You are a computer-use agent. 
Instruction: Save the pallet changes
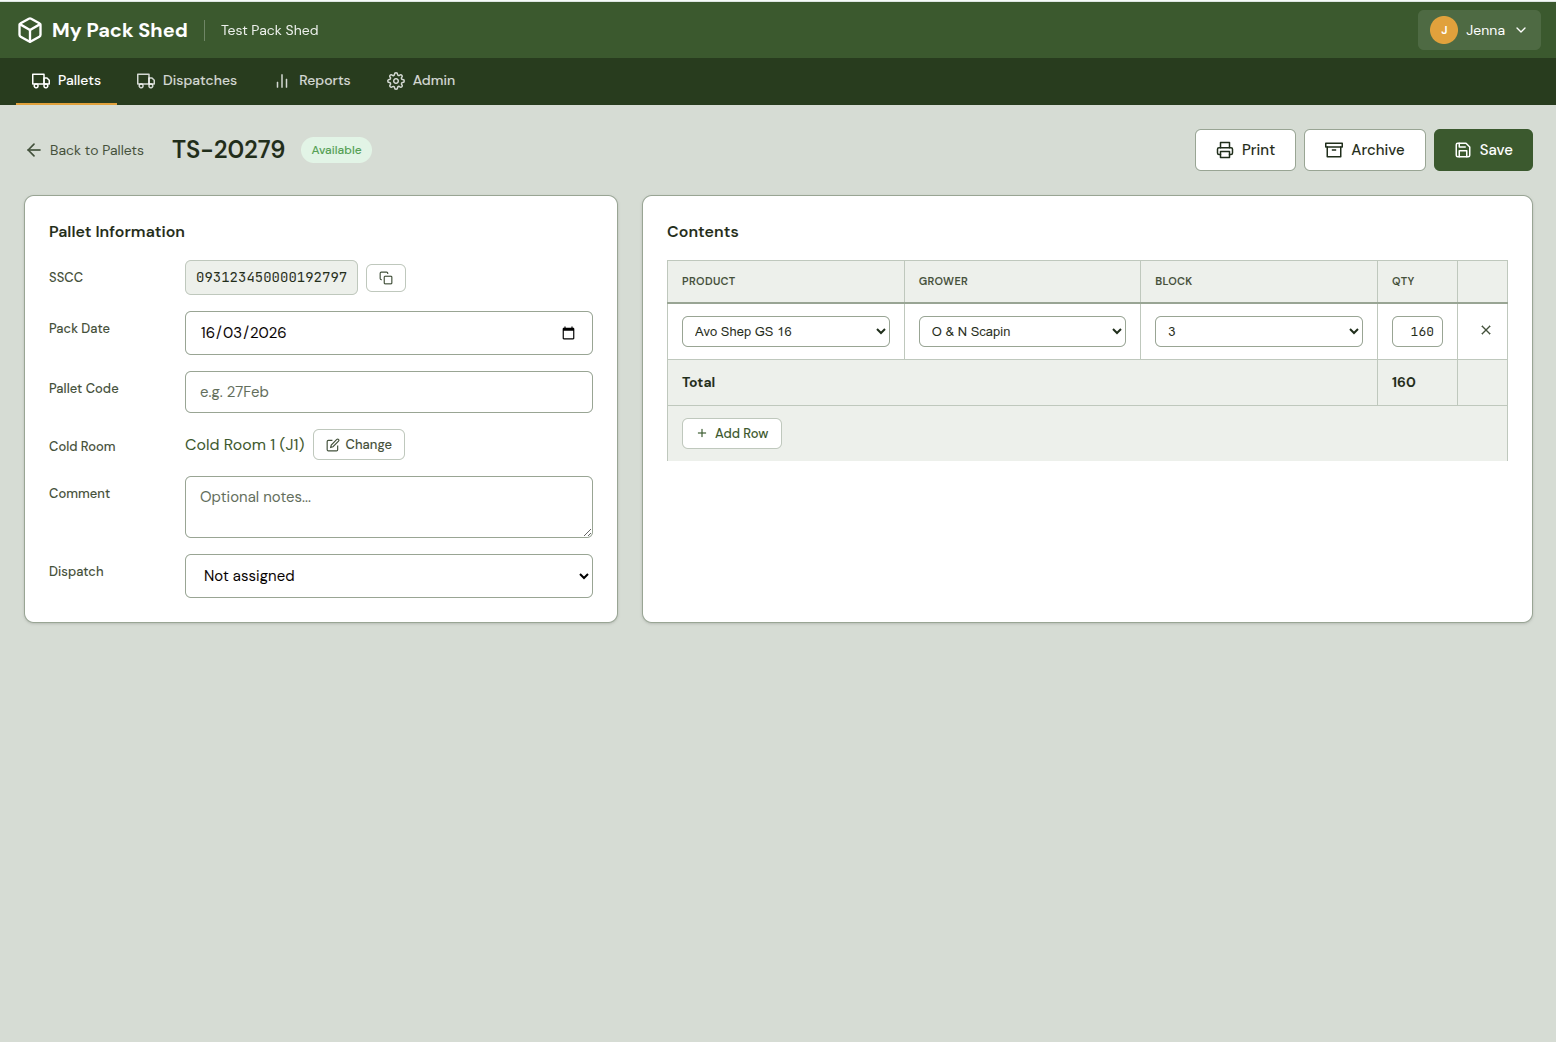(1482, 150)
